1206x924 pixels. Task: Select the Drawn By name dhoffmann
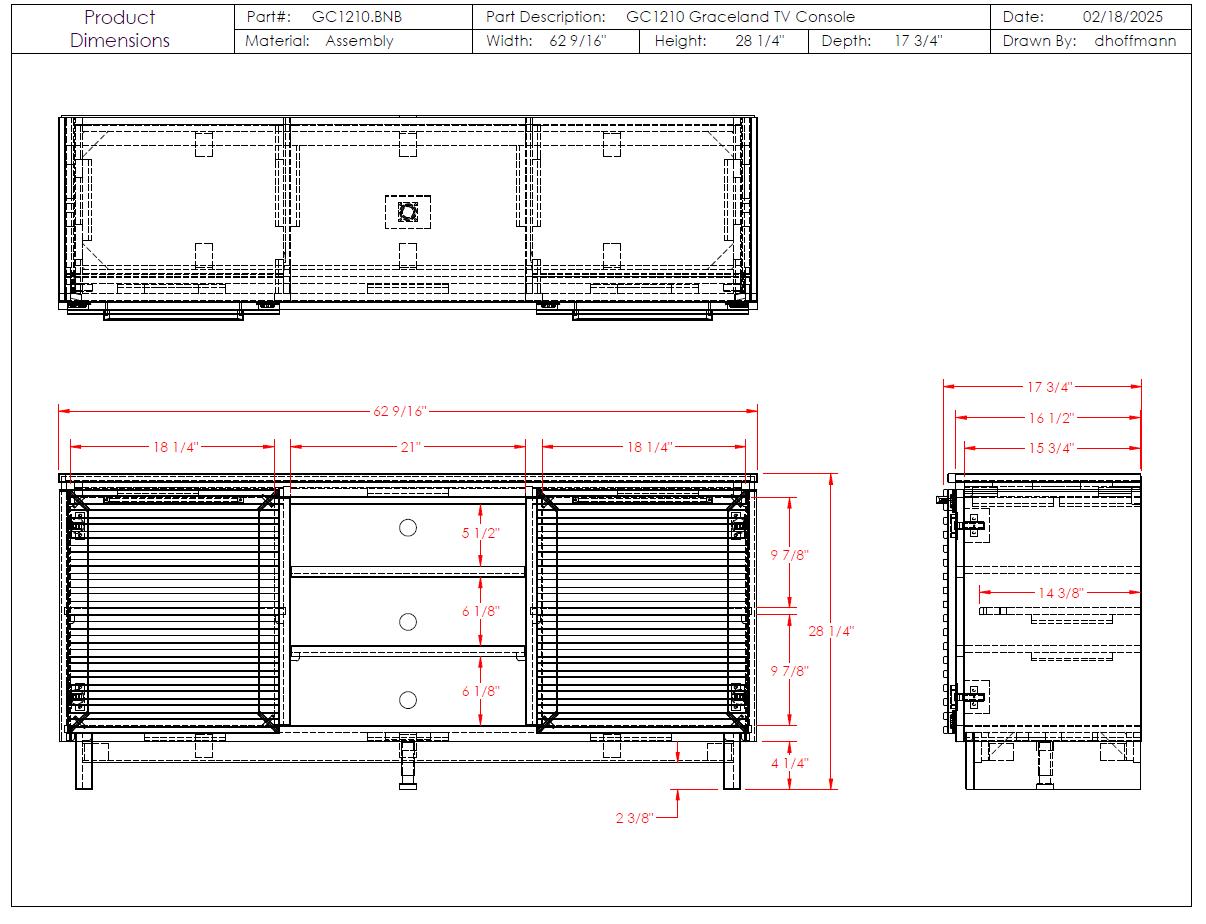point(1135,41)
